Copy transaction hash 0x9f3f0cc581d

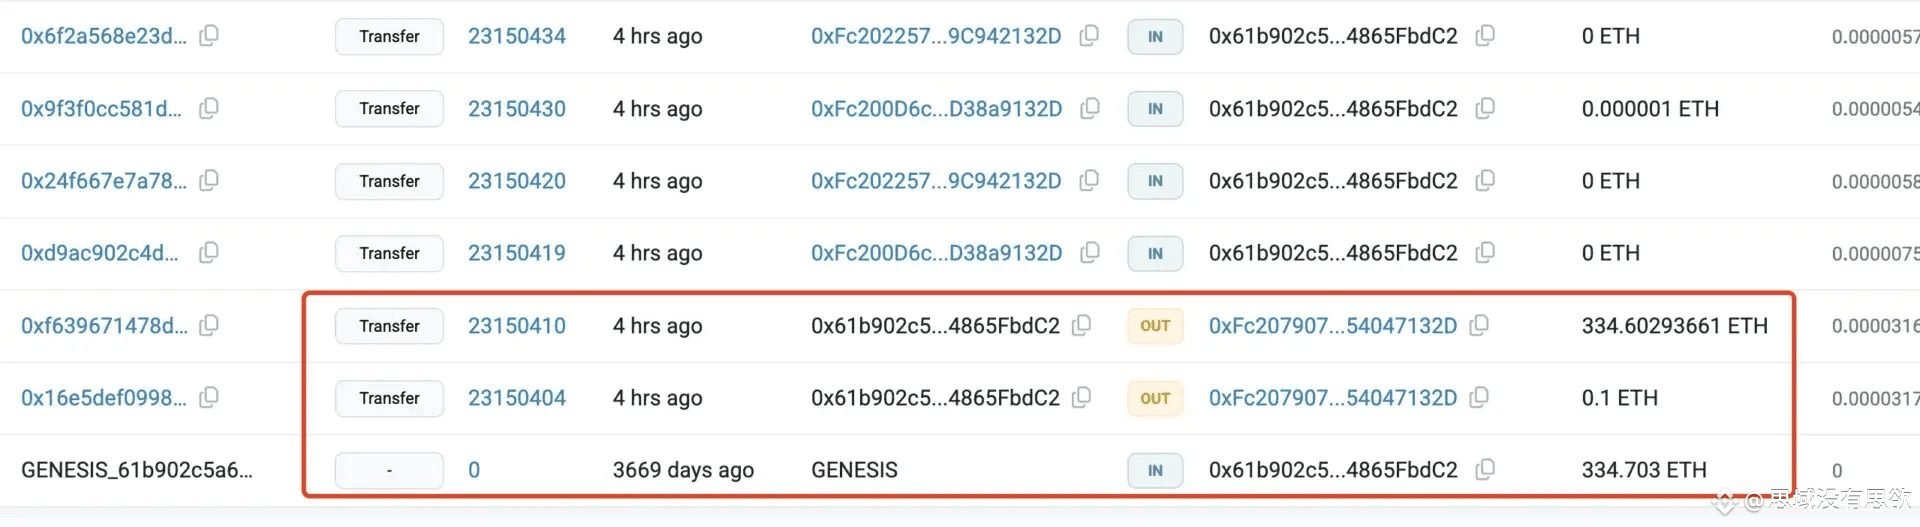coord(209,108)
